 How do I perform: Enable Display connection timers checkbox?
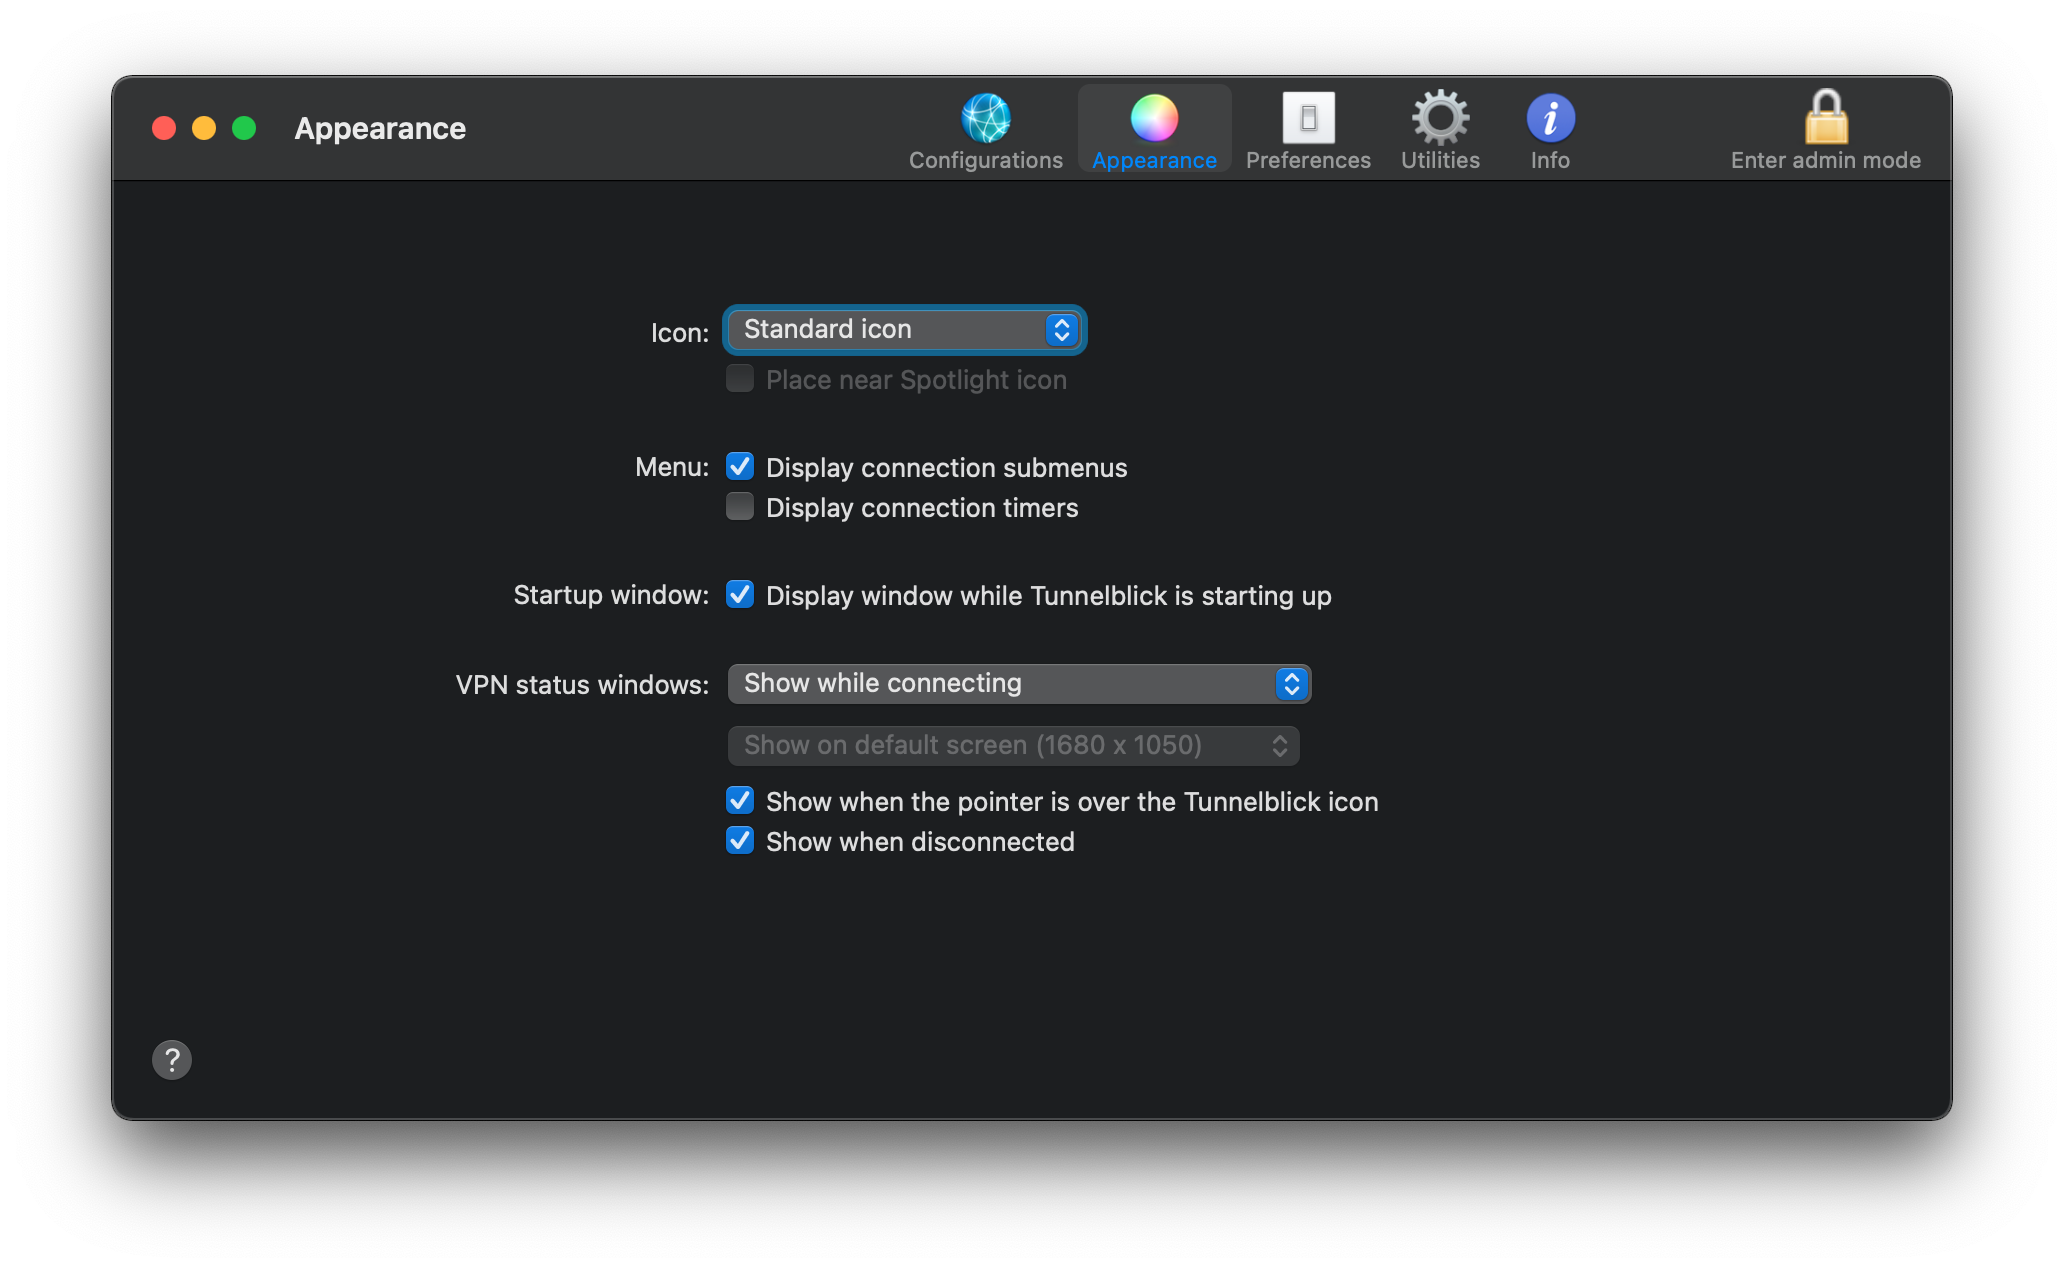740,507
